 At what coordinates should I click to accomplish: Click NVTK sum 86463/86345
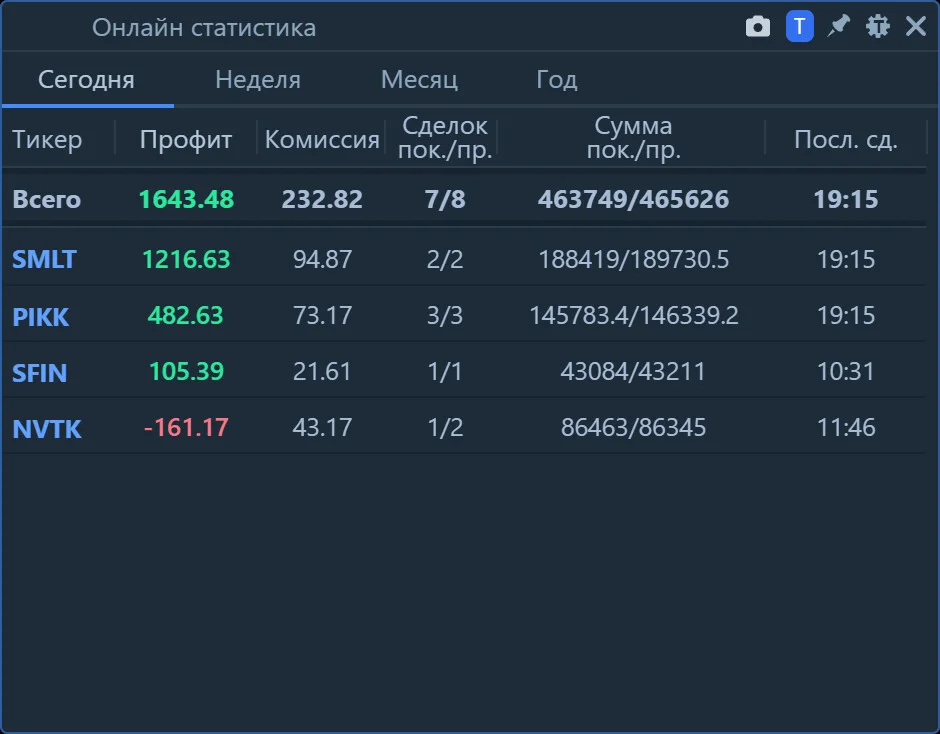(634, 428)
